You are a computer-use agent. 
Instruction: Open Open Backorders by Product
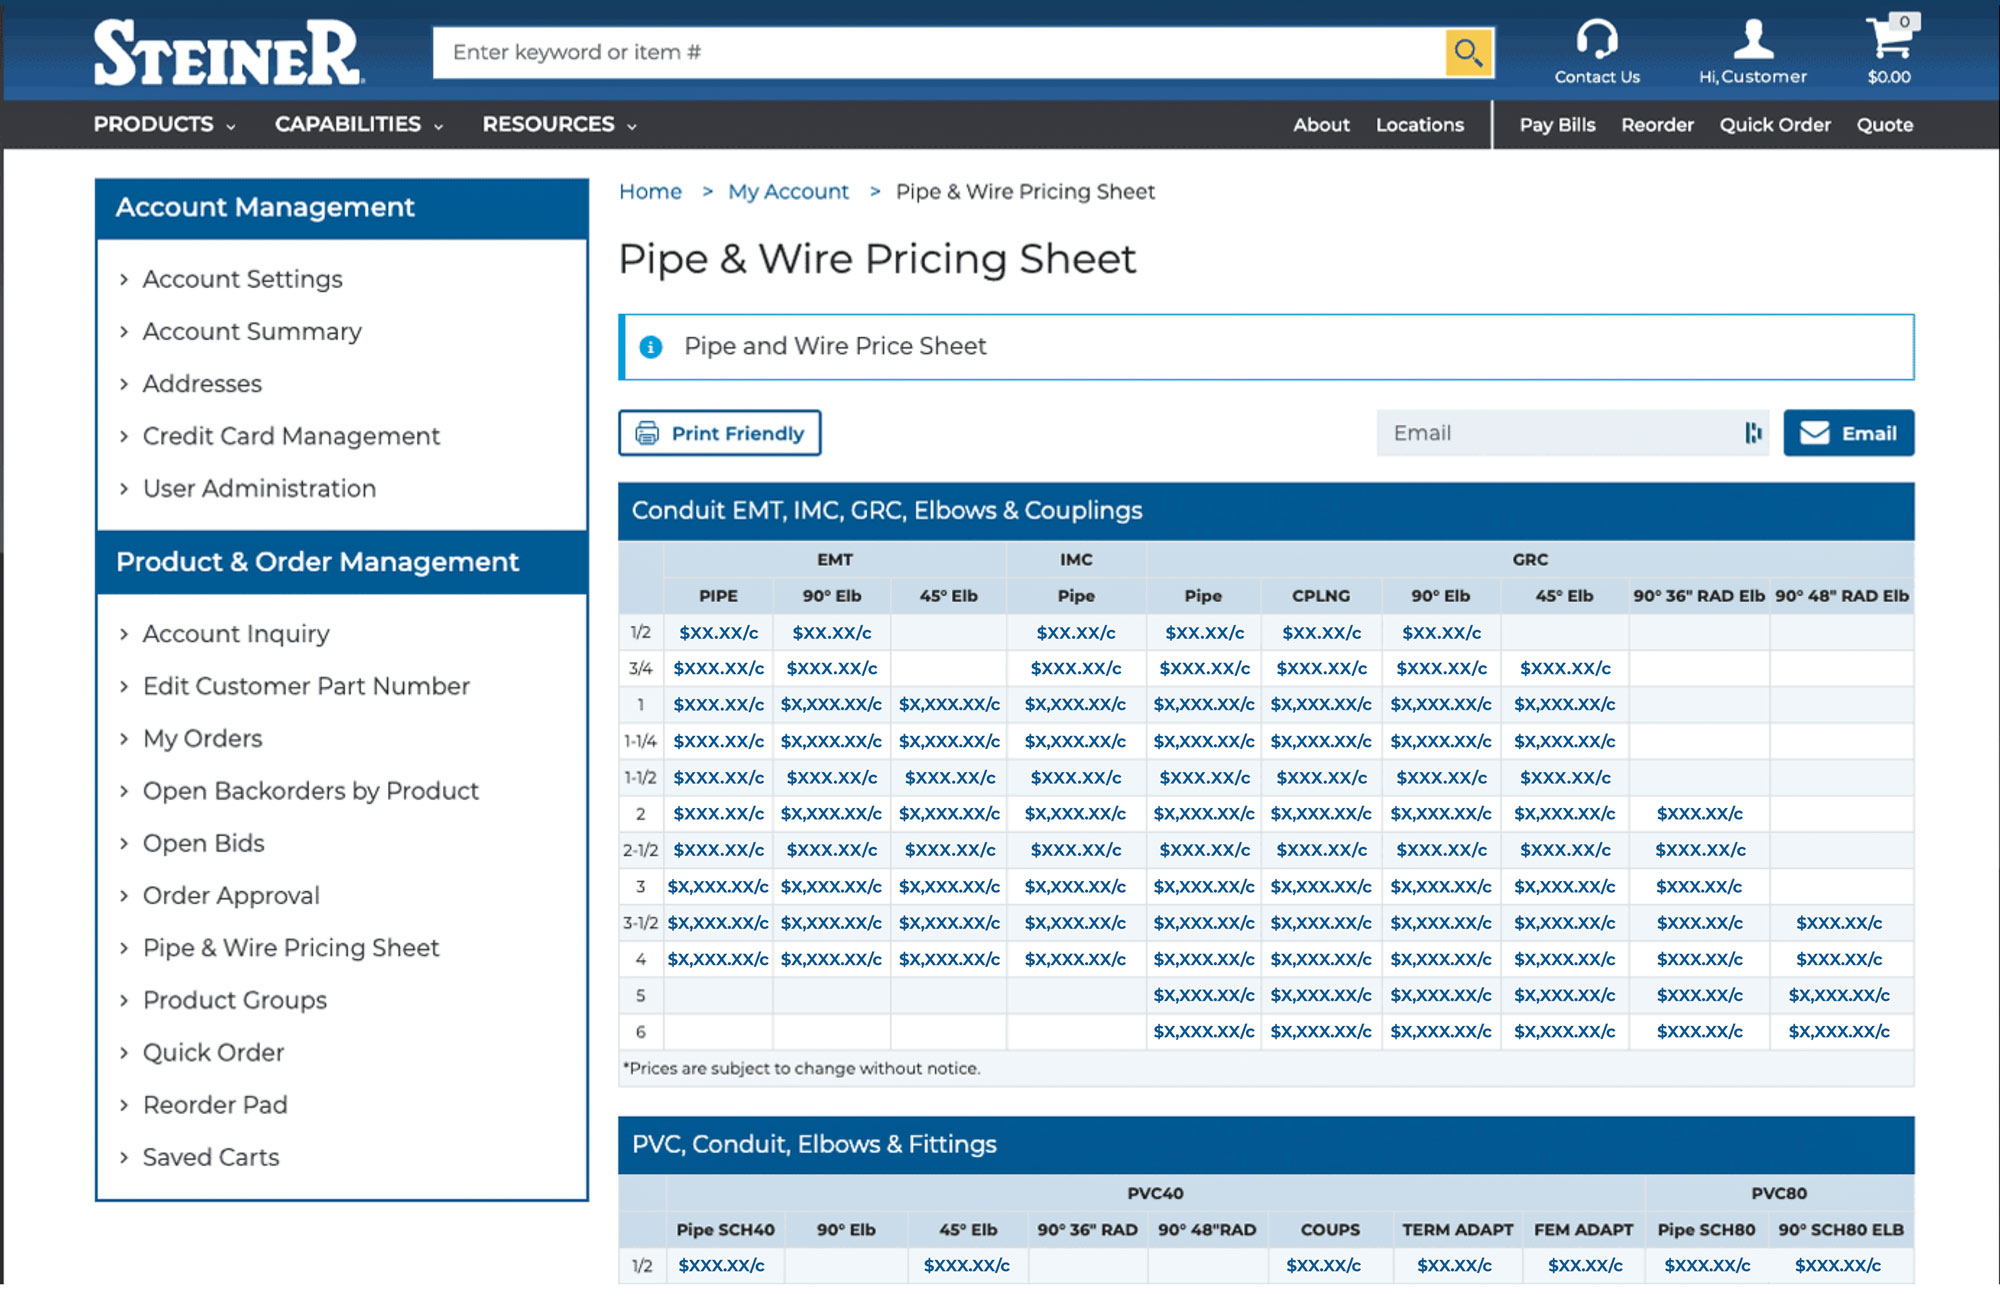310,791
